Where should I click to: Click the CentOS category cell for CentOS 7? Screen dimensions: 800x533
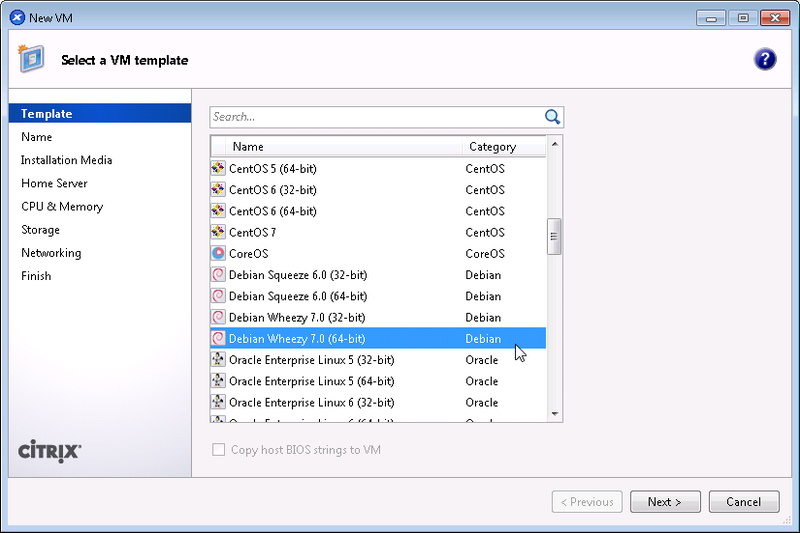click(485, 233)
